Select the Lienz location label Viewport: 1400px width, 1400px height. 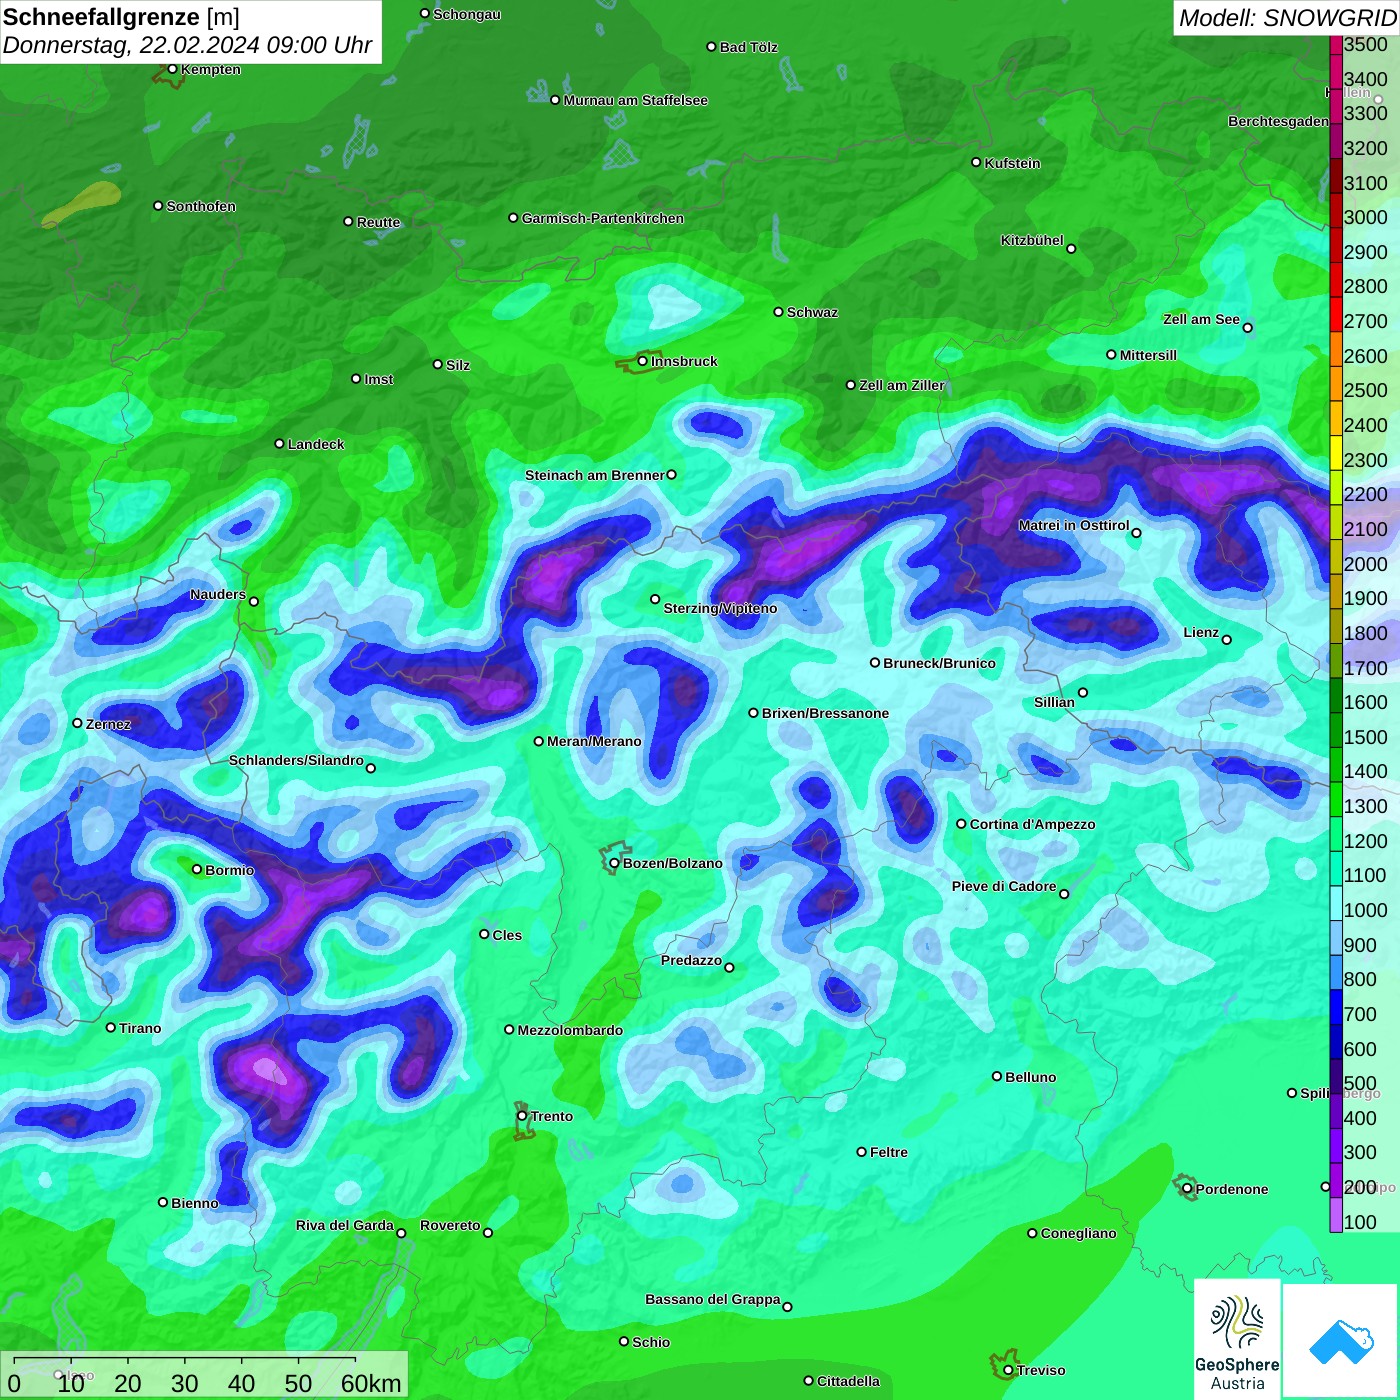(x=1201, y=632)
